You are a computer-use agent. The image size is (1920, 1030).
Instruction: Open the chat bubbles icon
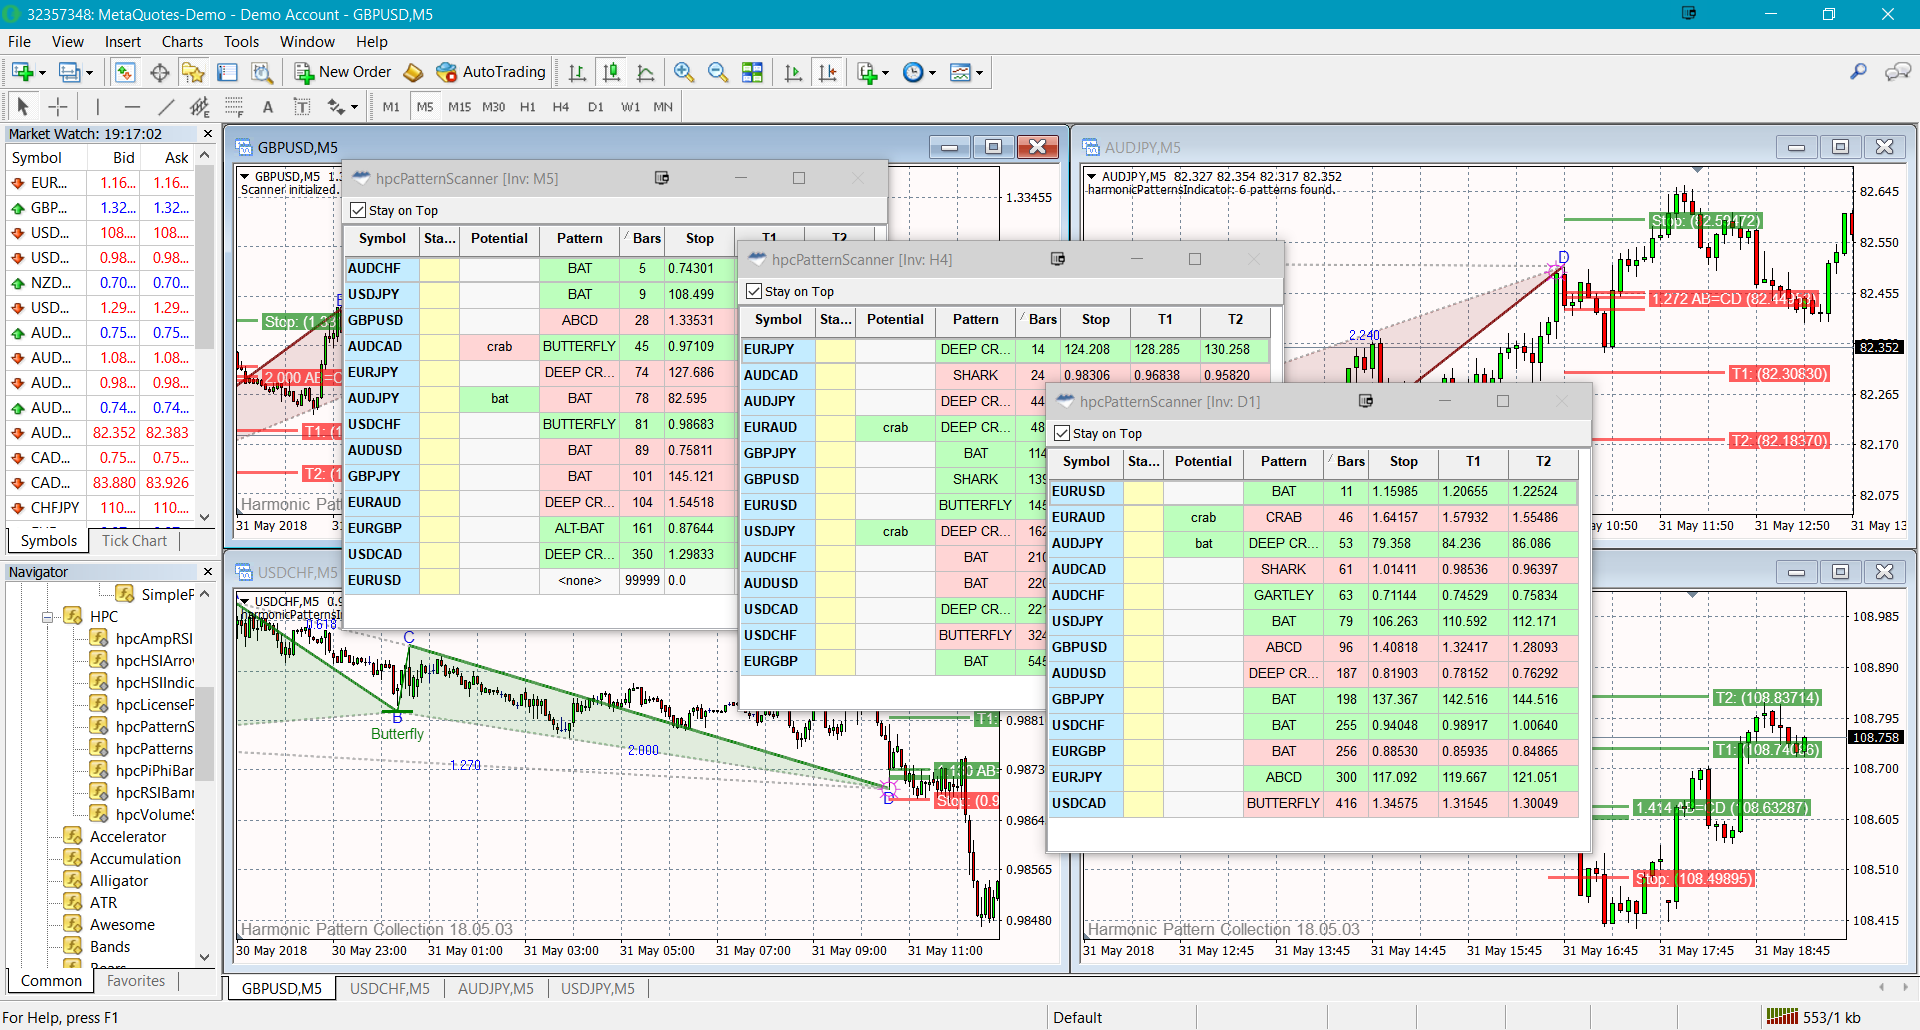[x=1897, y=72]
